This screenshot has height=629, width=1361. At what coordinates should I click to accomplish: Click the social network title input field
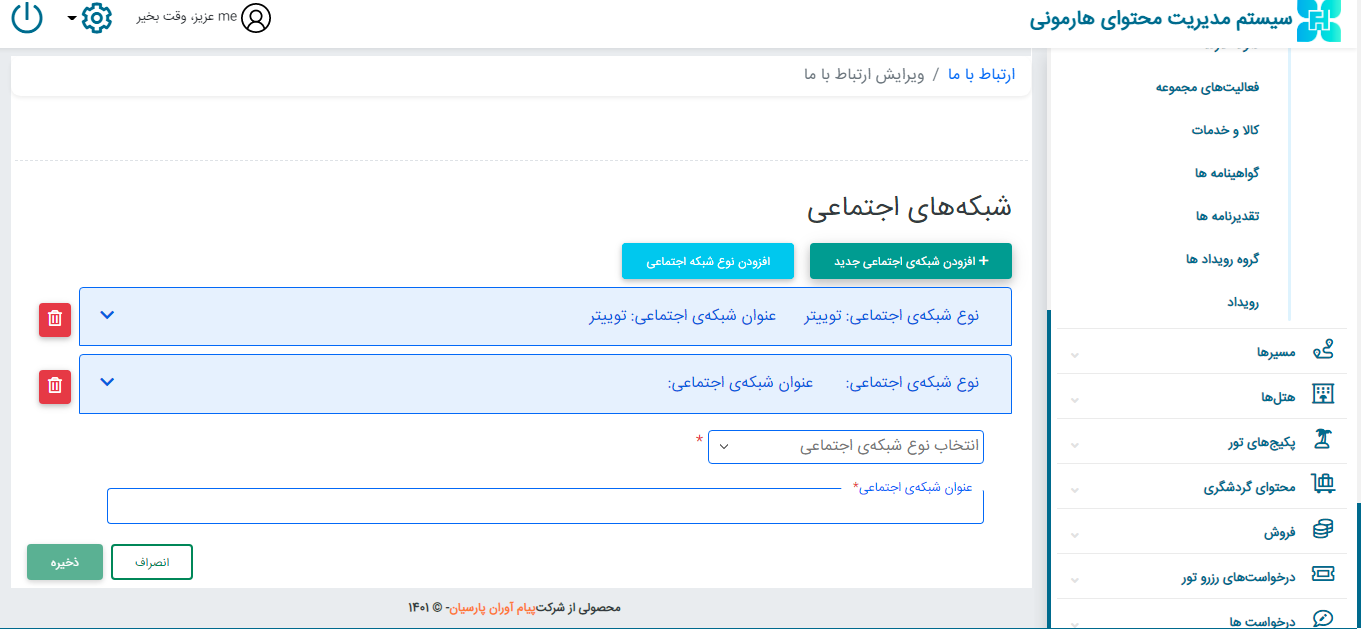[545, 508]
